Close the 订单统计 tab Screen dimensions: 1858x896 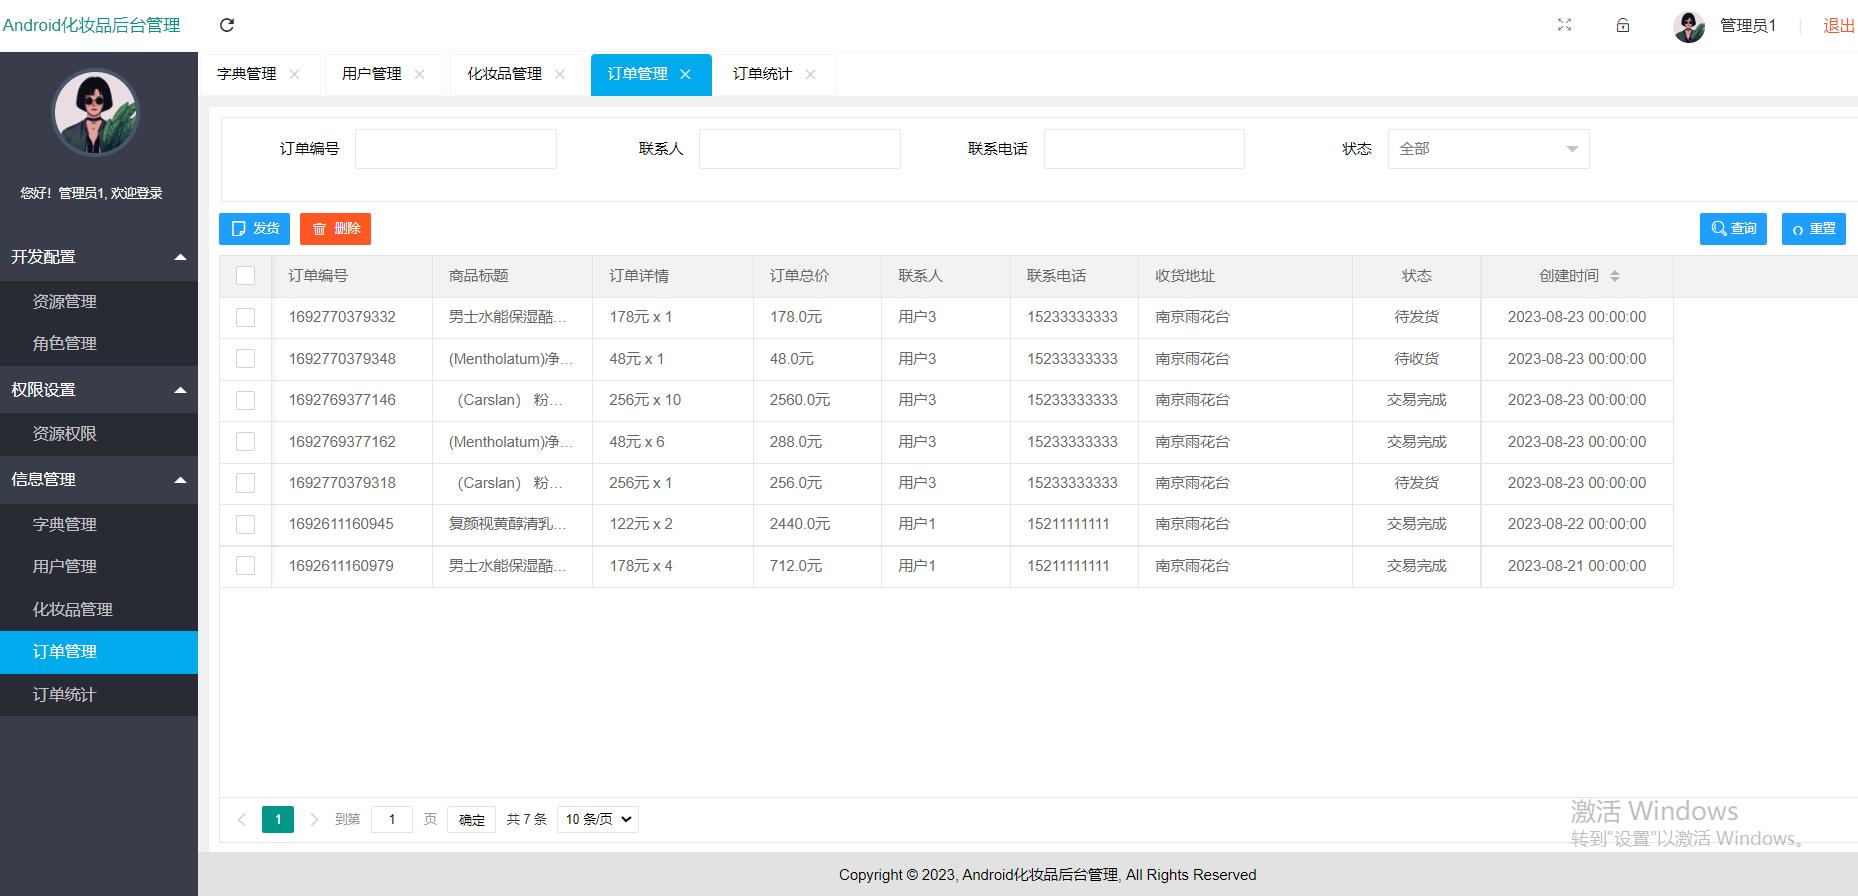(810, 74)
